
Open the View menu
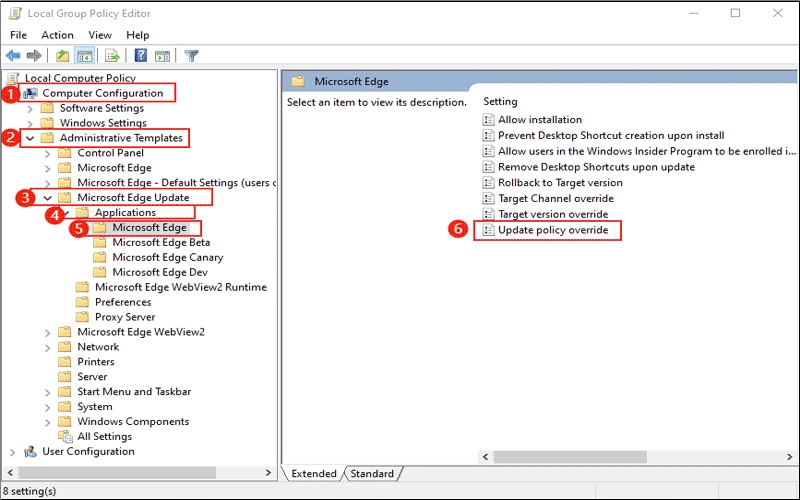pyautogui.click(x=99, y=35)
